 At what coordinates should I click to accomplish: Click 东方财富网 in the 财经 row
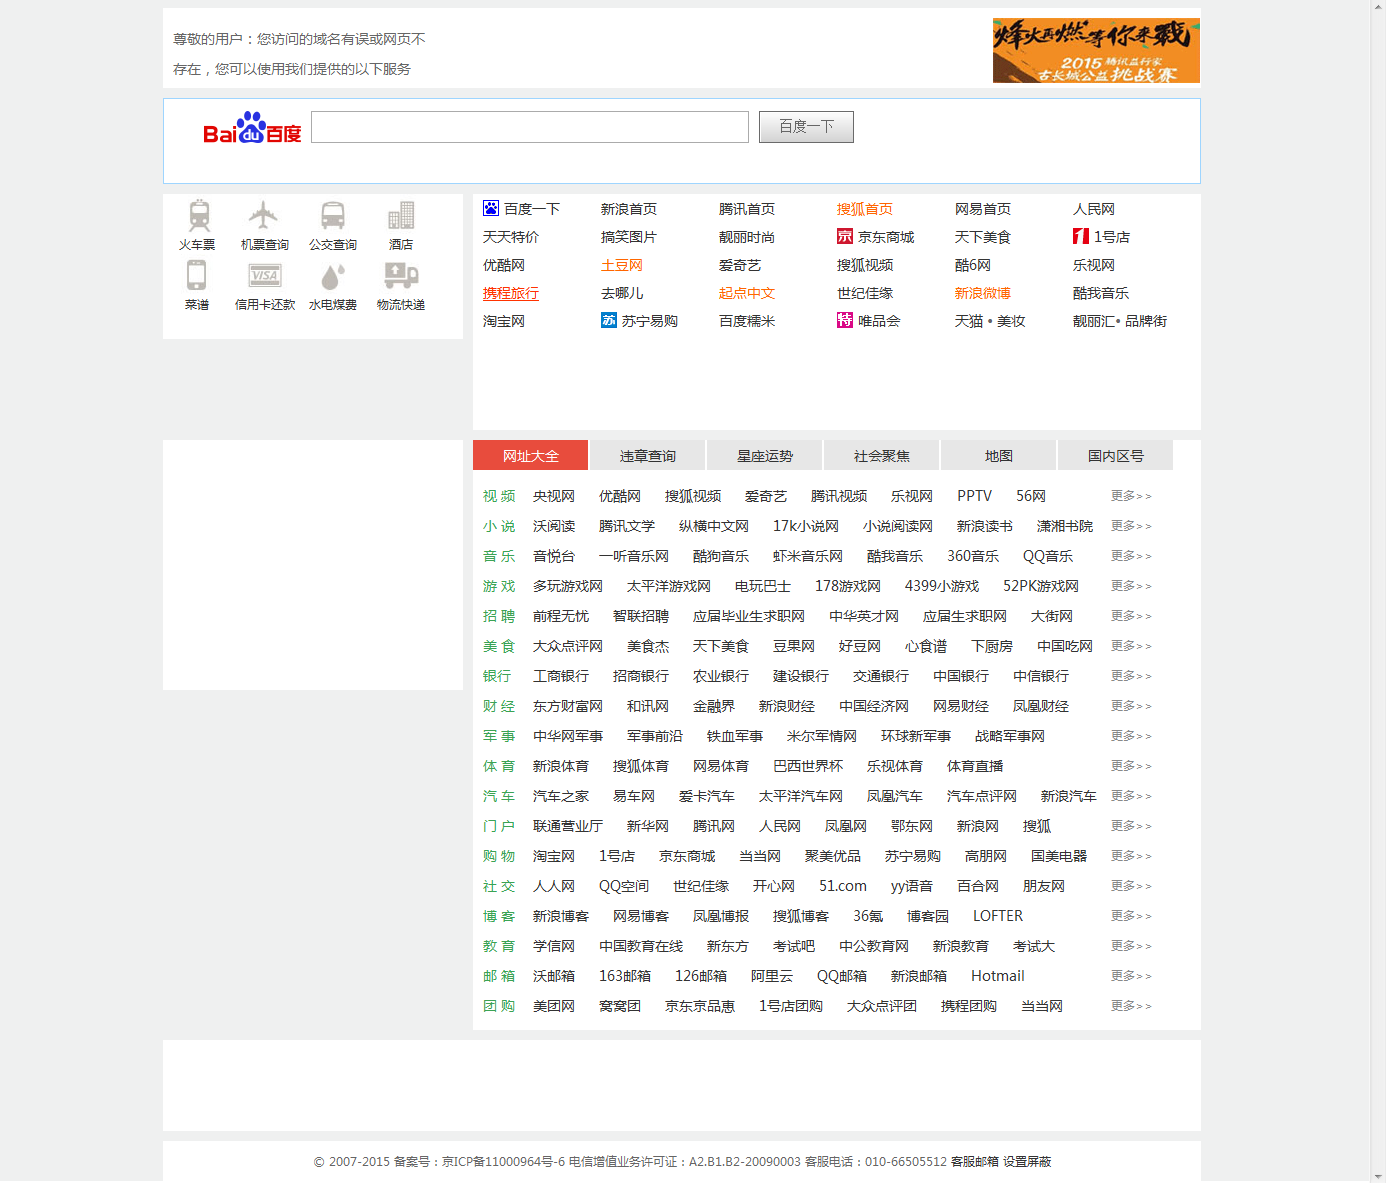(568, 706)
